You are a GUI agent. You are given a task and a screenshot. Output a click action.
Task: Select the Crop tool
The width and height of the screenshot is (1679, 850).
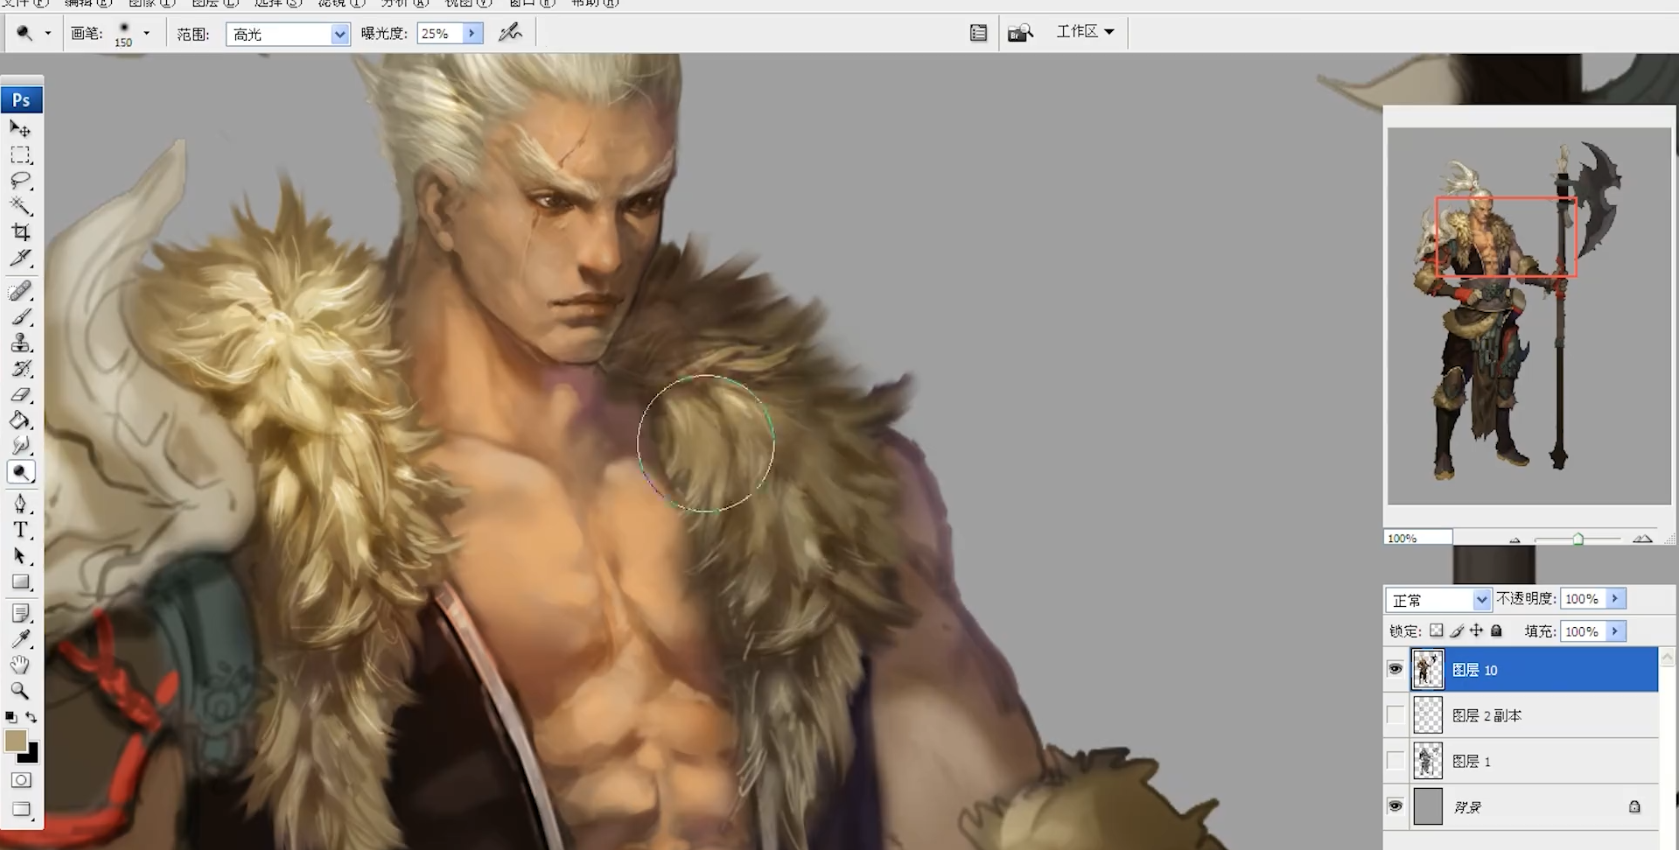pos(20,233)
